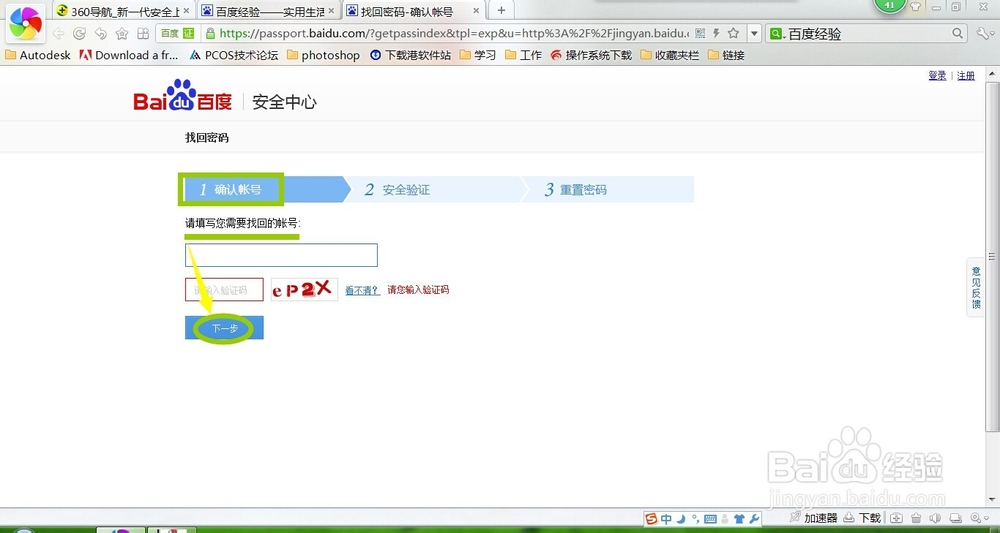Screen dimensions: 1000x533
Task: Toggle the 加速器 accelerator in status bar
Action: point(813,518)
